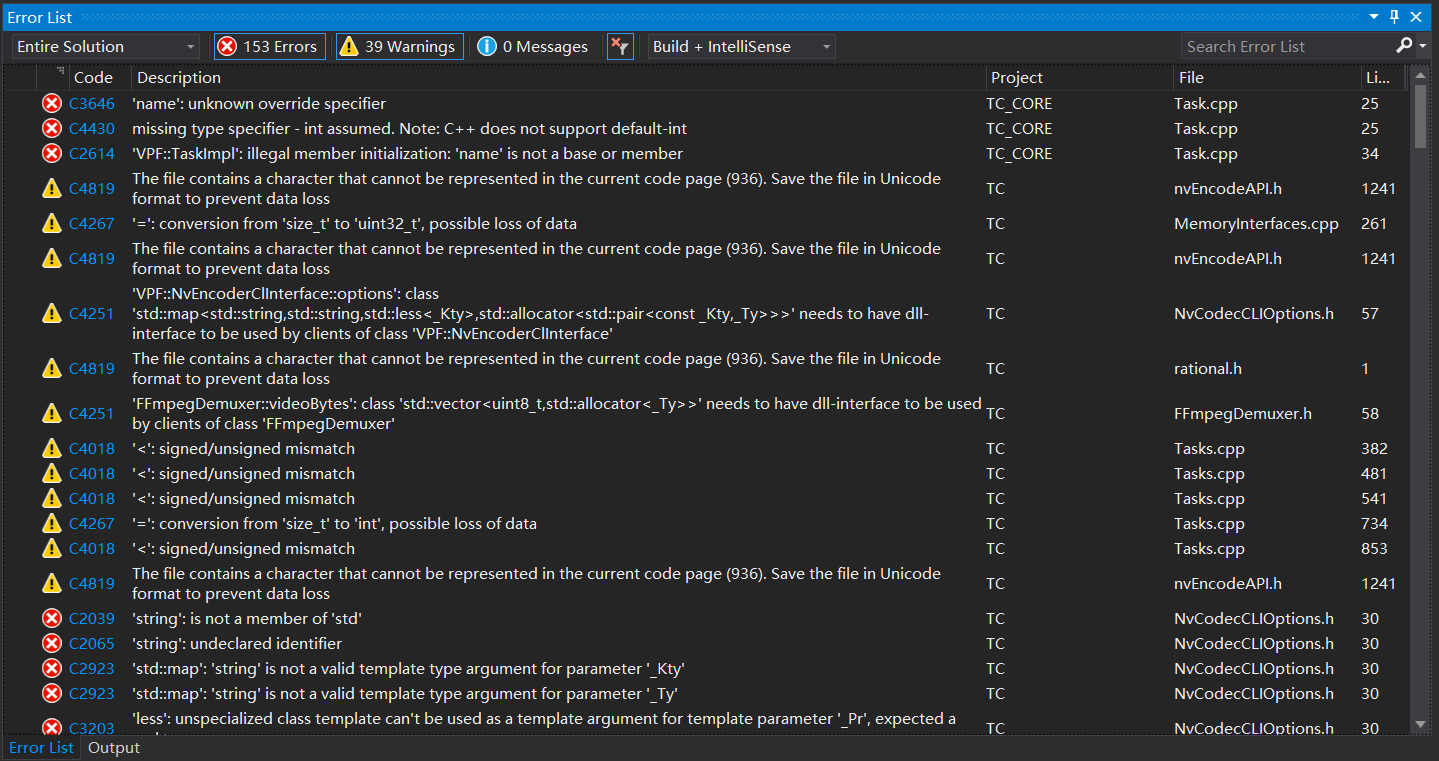1439x761 pixels.
Task: Open the window position dropdown arrow
Action: 1372,16
